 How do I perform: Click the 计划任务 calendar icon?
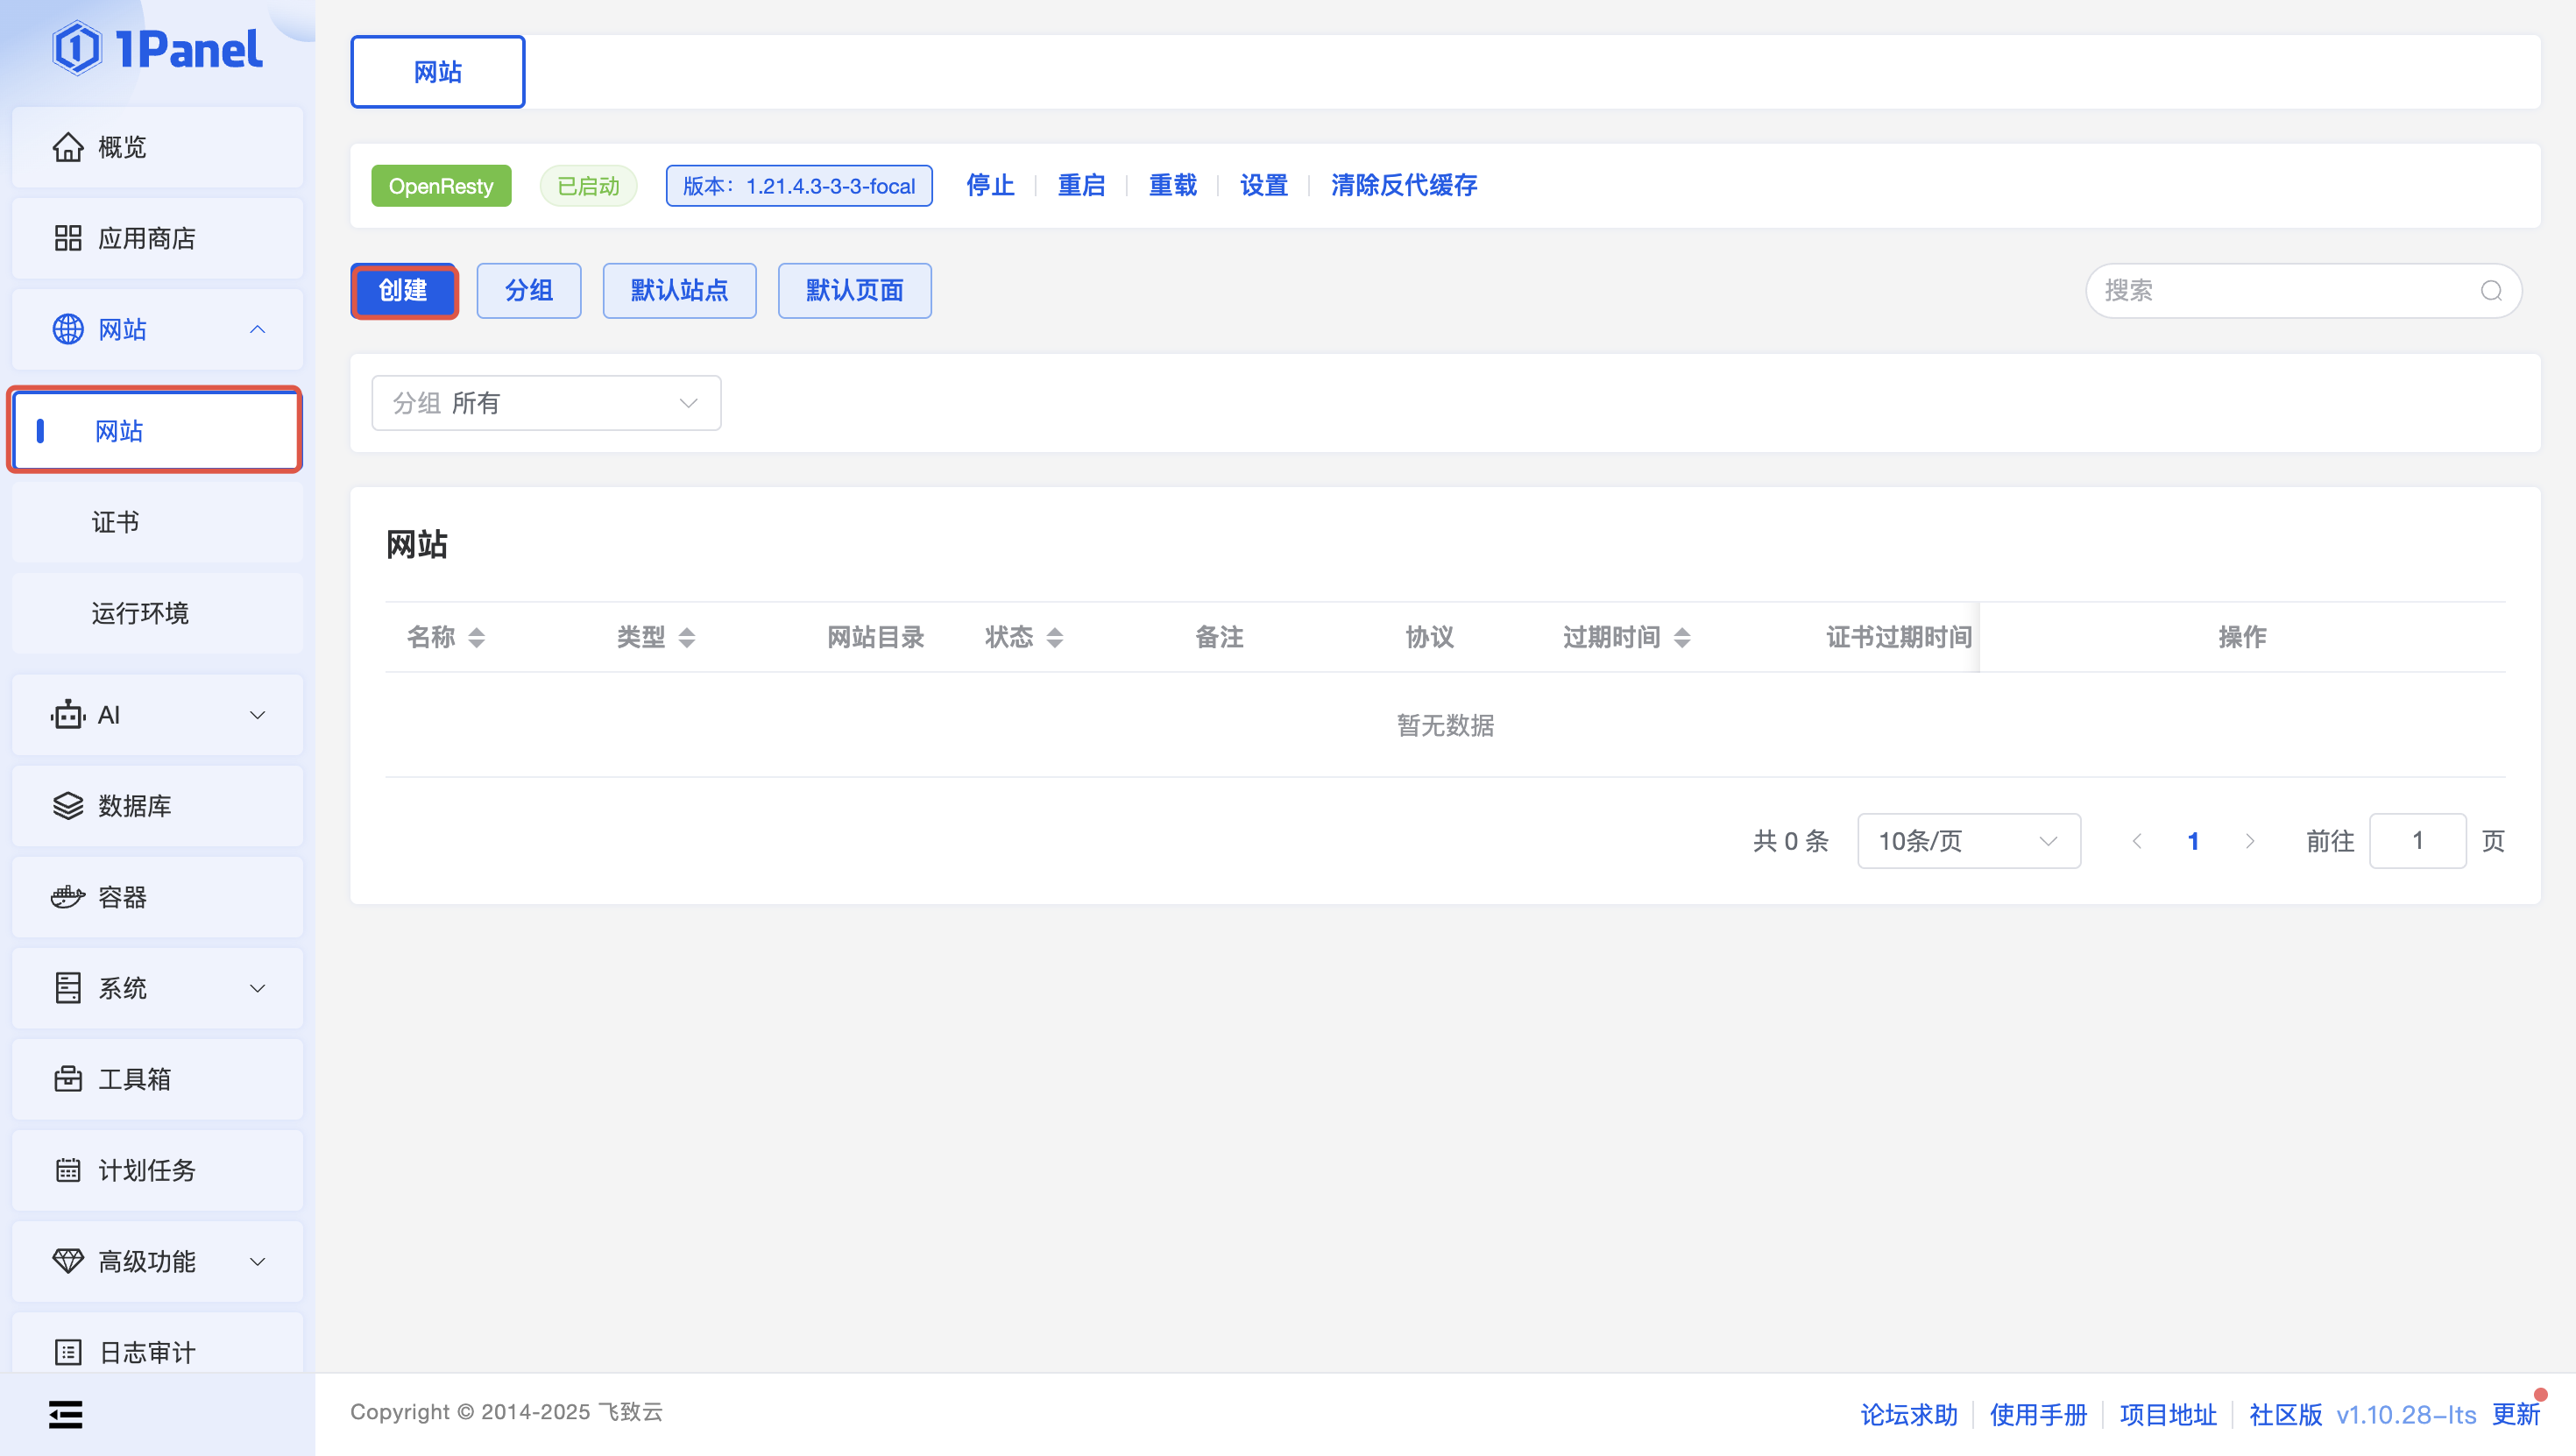point(68,1170)
